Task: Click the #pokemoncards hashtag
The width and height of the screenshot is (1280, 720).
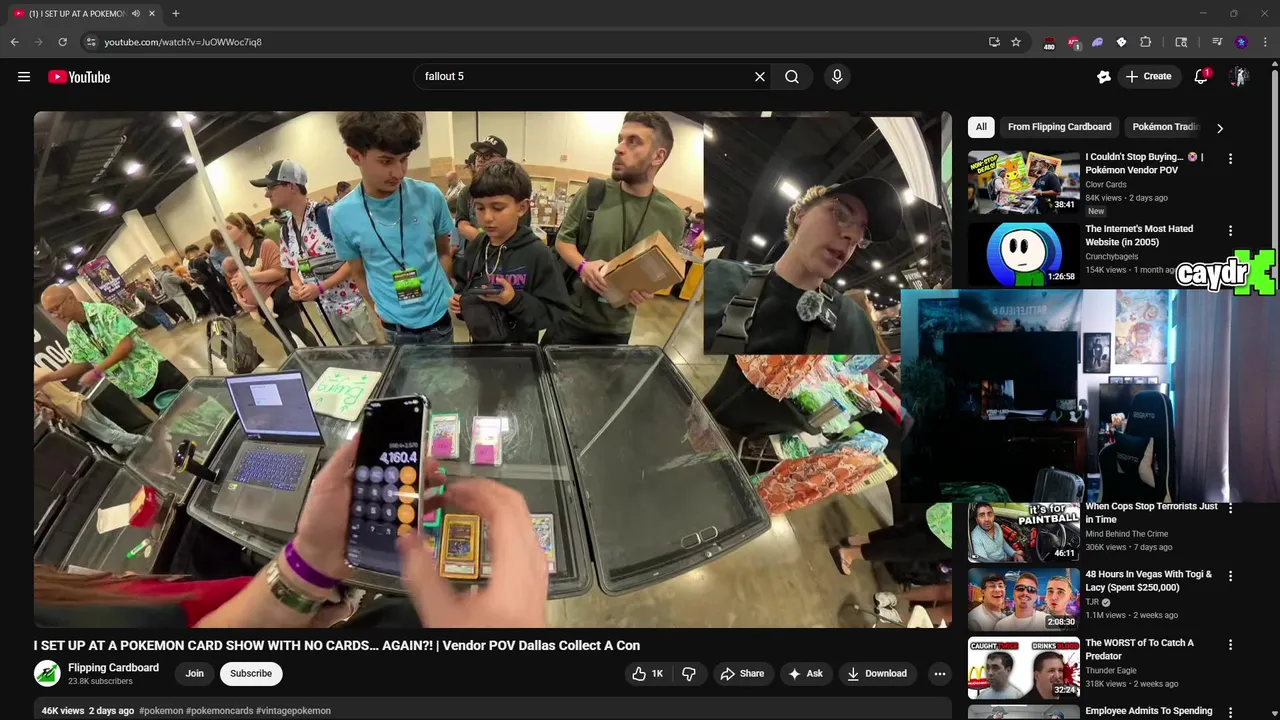Action: [x=219, y=711]
